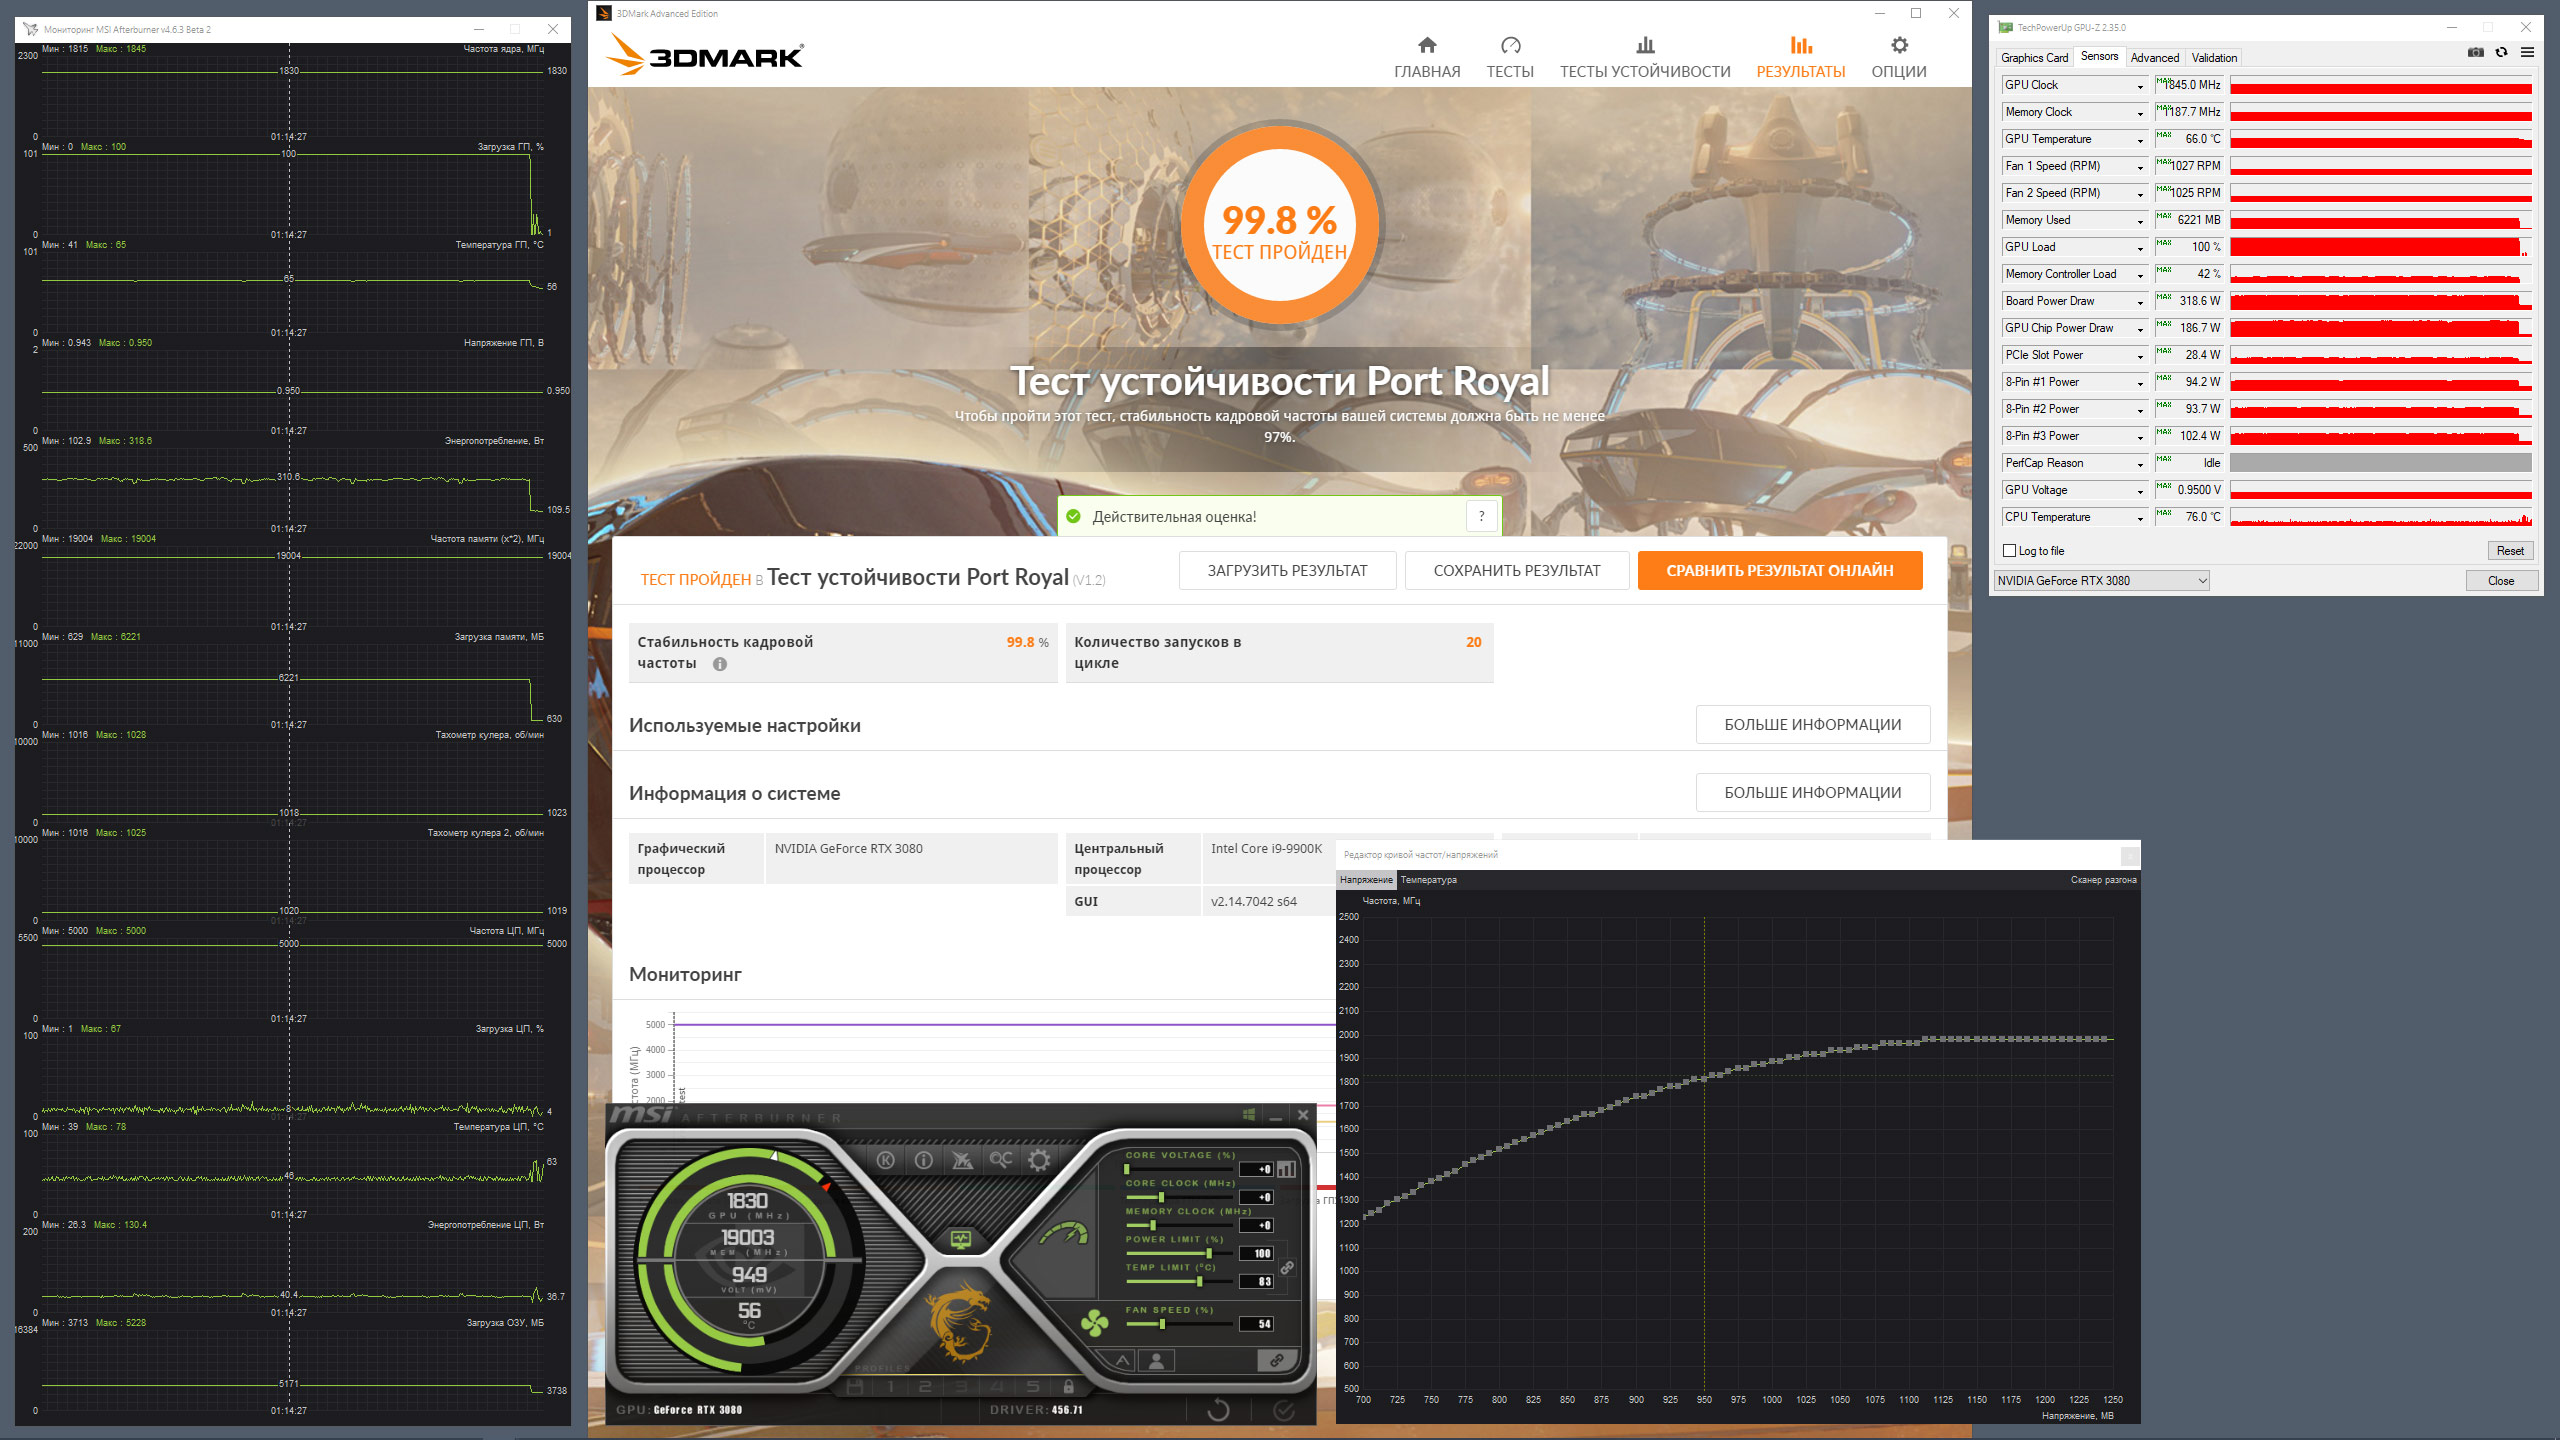The height and width of the screenshot is (1440, 2560).
Task: Take GPU-Z screenshot with camera icon
Action: tap(2476, 53)
